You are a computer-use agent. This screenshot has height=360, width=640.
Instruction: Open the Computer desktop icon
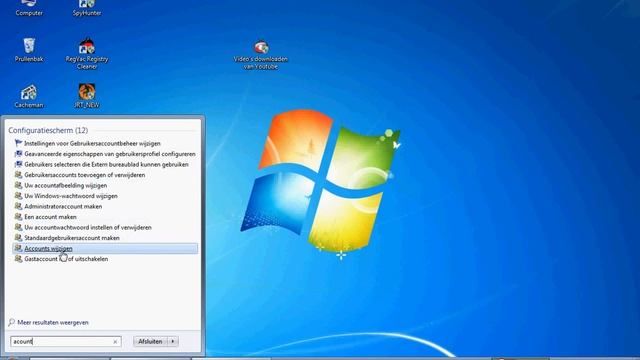[x=29, y=8]
